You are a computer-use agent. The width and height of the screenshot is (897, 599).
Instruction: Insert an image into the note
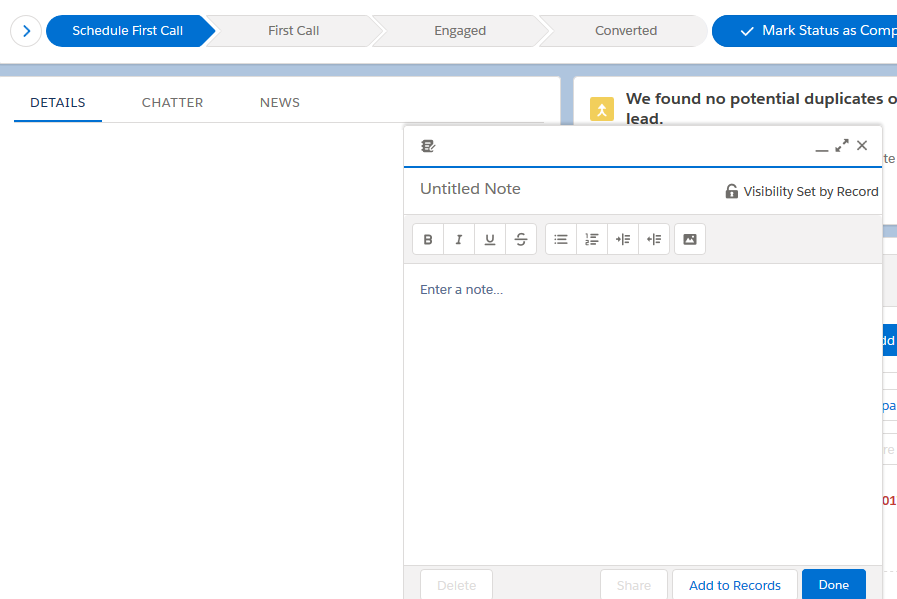click(690, 240)
